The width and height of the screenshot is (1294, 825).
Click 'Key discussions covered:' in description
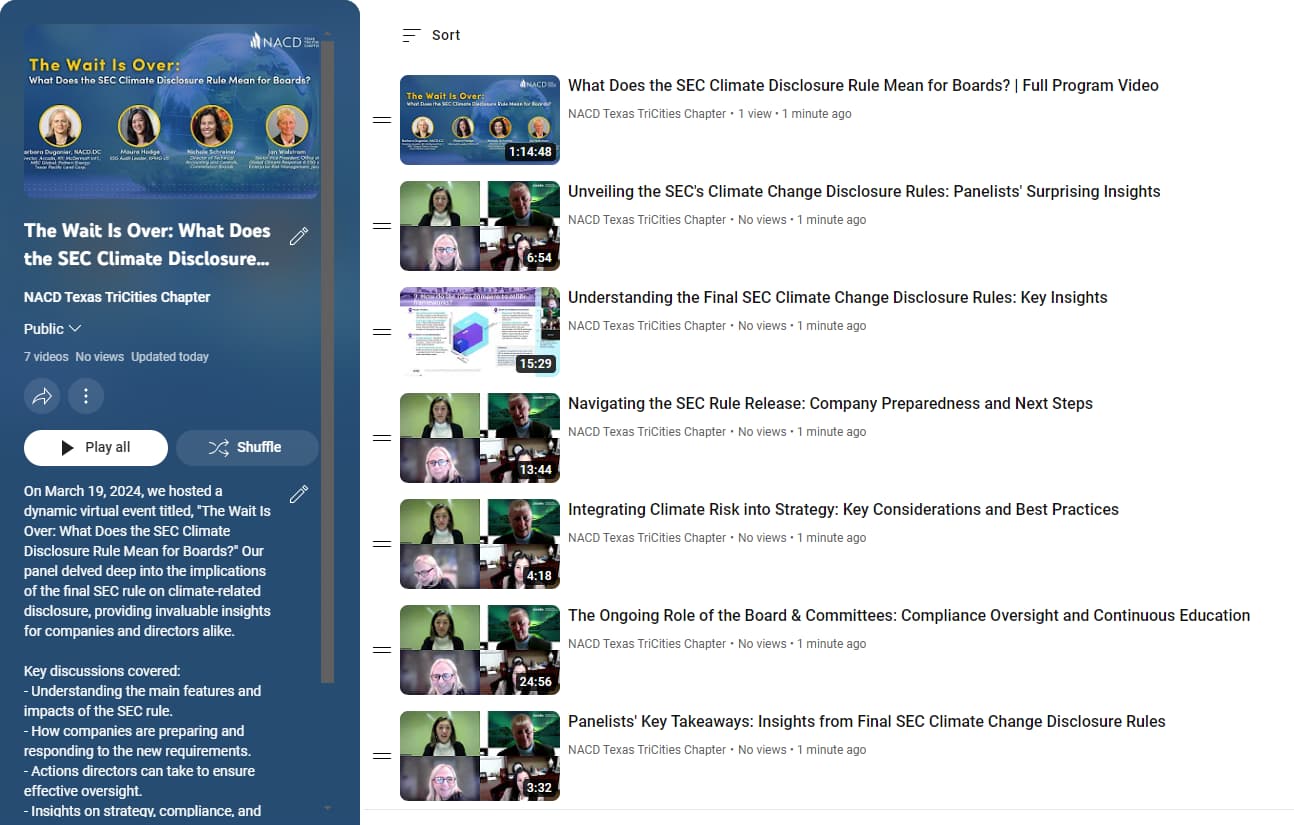(x=102, y=671)
